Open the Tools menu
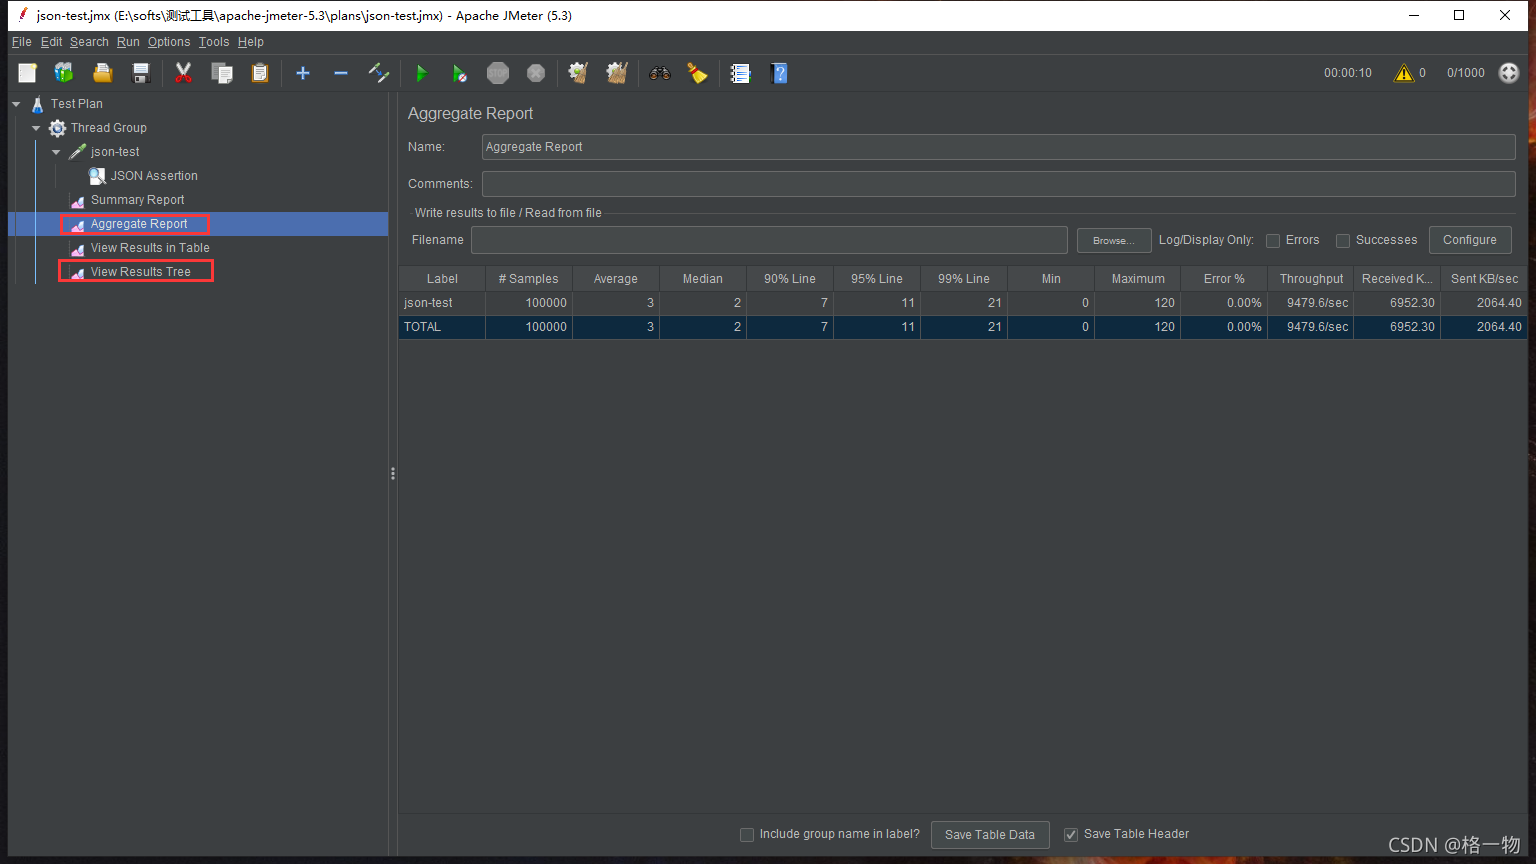 [x=214, y=42]
